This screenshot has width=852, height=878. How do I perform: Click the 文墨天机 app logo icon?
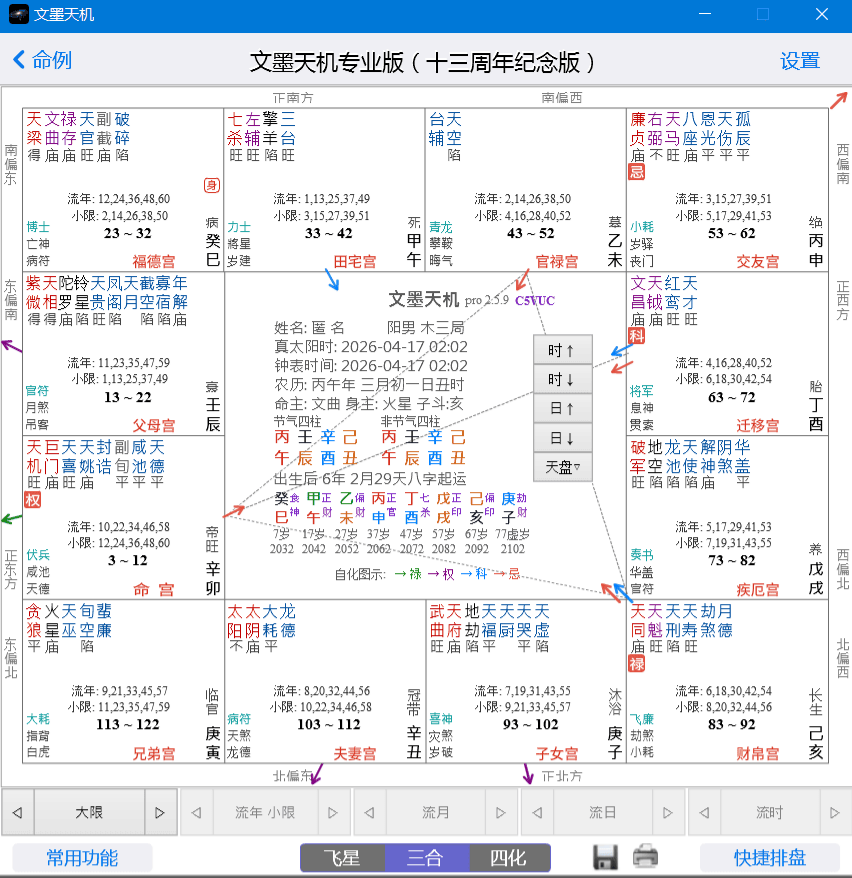pos(18,14)
